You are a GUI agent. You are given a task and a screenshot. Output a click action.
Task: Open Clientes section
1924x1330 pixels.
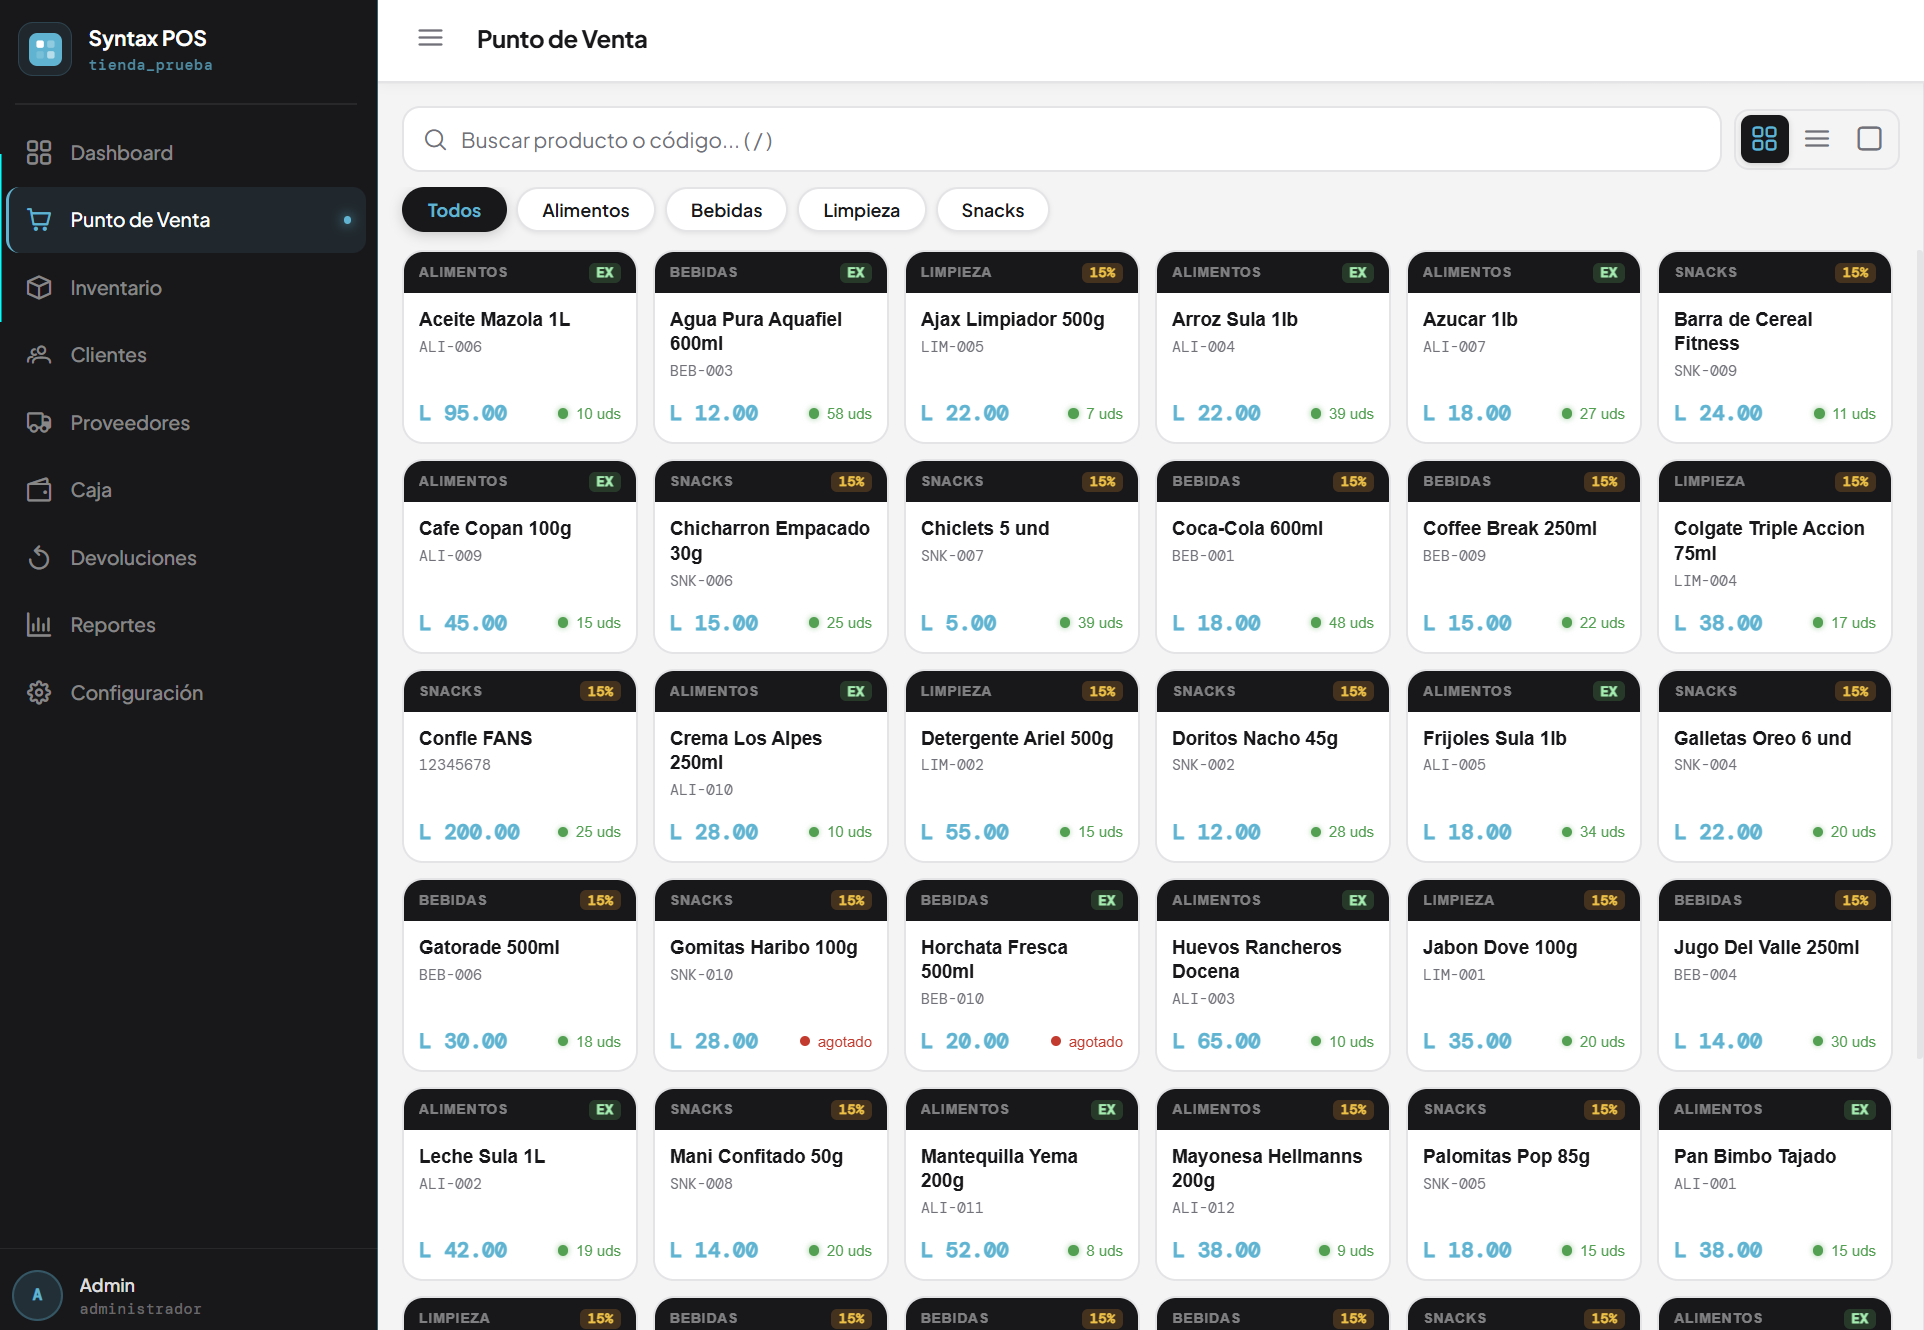pos(186,355)
